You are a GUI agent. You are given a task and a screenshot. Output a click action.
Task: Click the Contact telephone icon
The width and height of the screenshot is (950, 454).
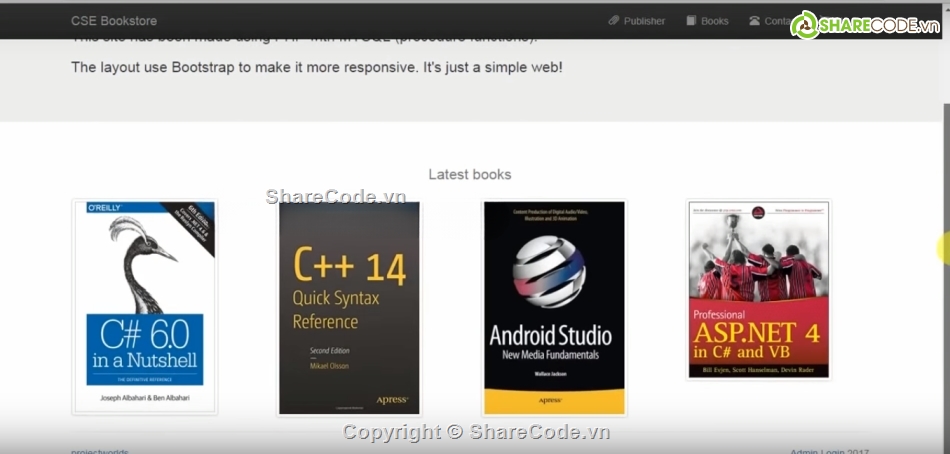click(x=754, y=21)
